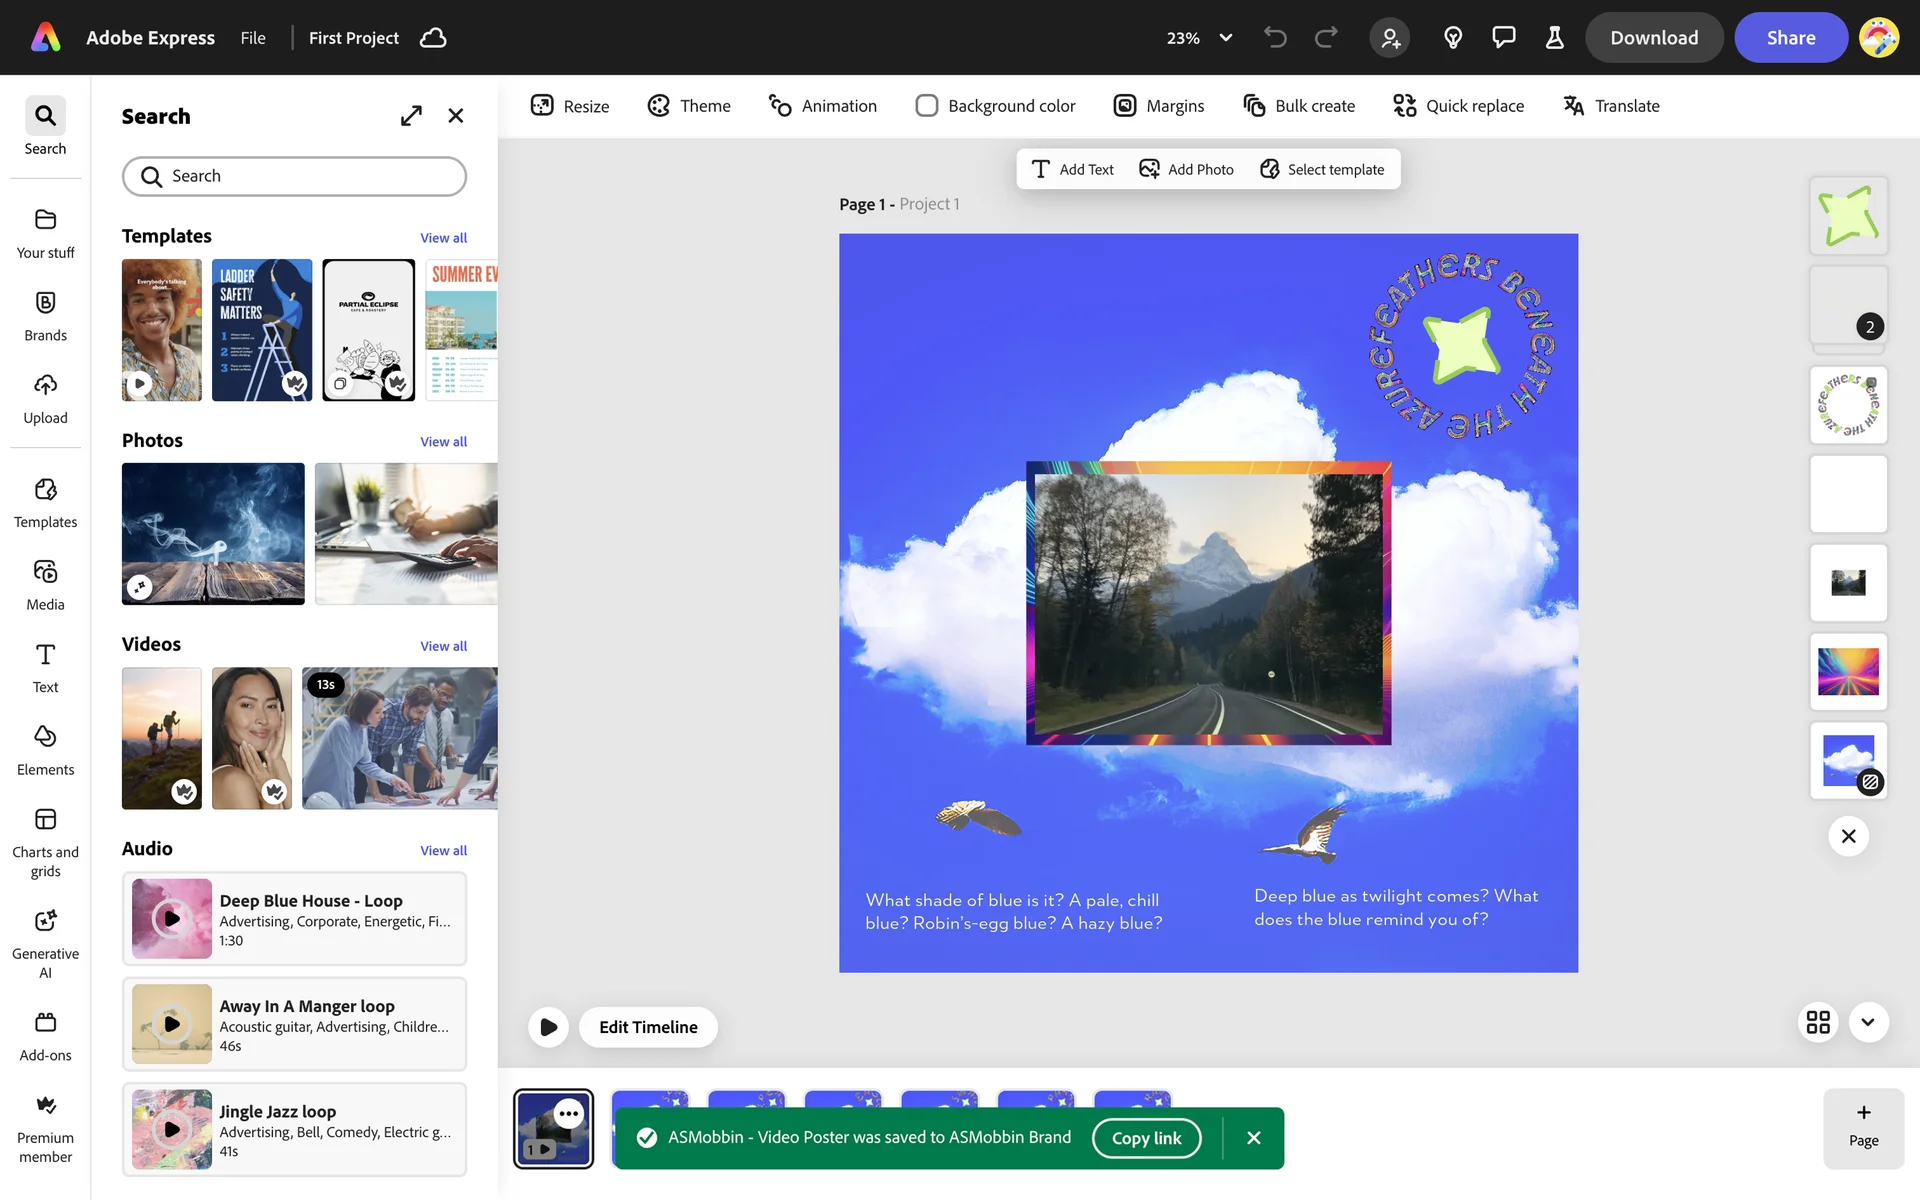
Task: Click Add Text in floating toolbar
Action: (1072, 170)
